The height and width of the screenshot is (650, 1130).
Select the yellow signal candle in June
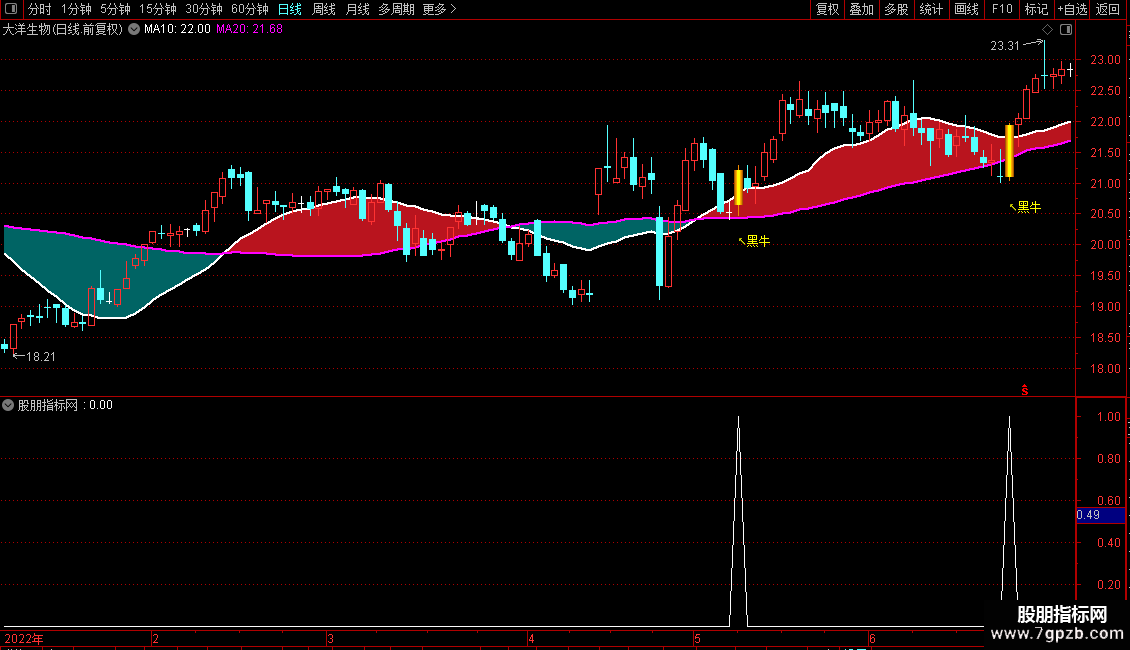coord(1009,151)
